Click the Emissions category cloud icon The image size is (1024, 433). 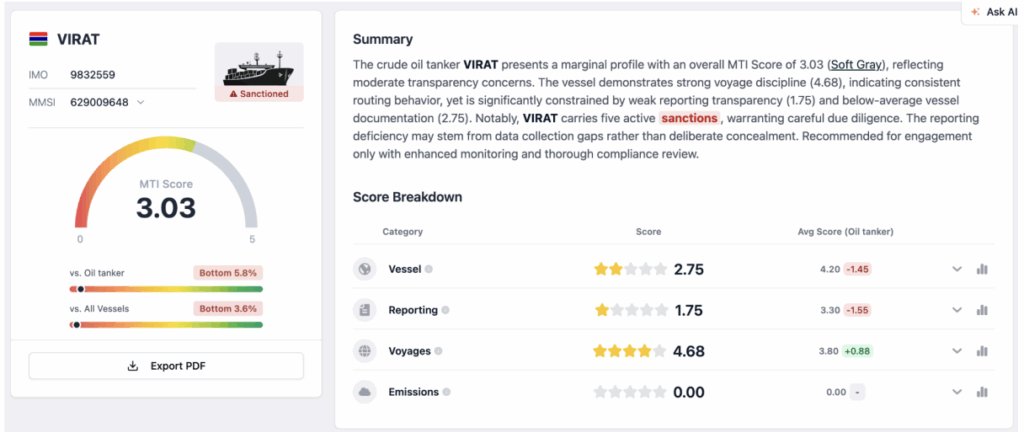(x=364, y=392)
